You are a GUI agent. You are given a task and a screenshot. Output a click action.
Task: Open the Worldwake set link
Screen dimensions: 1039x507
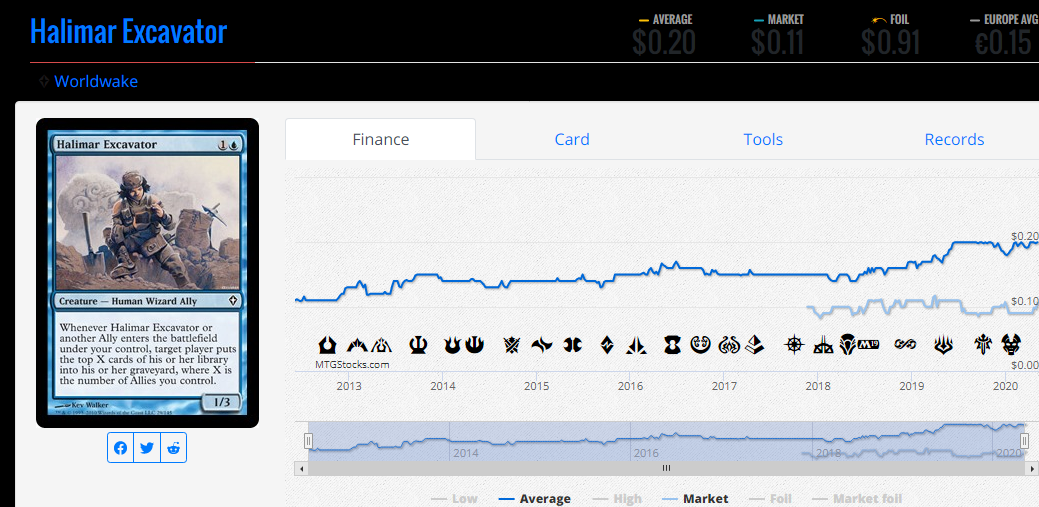[x=96, y=82]
